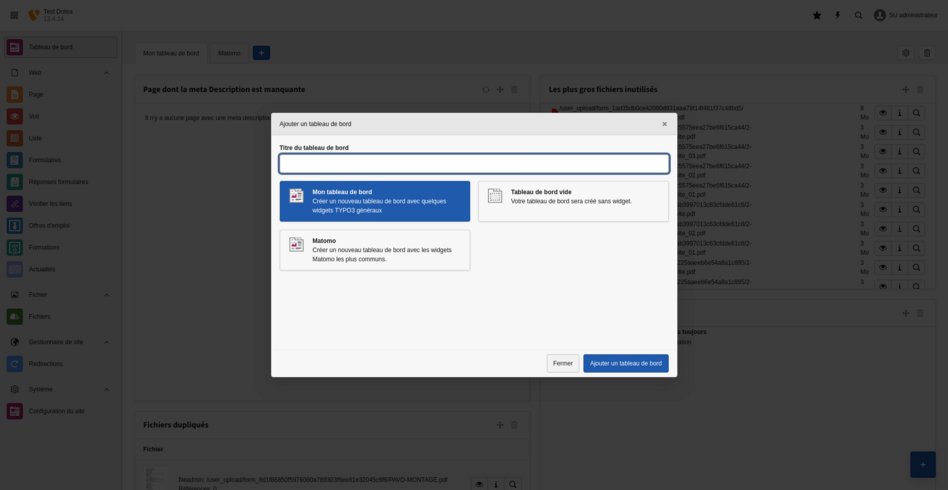This screenshot has width=948, height=490.
Task: Toggle the module menu grid icon
Action: pyautogui.click(x=14, y=15)
